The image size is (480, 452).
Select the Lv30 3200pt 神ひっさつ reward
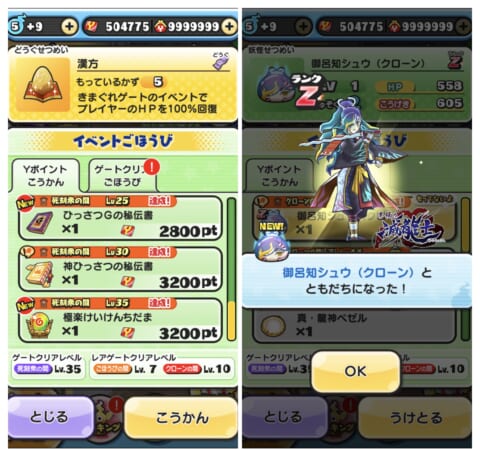coord(120,269)
